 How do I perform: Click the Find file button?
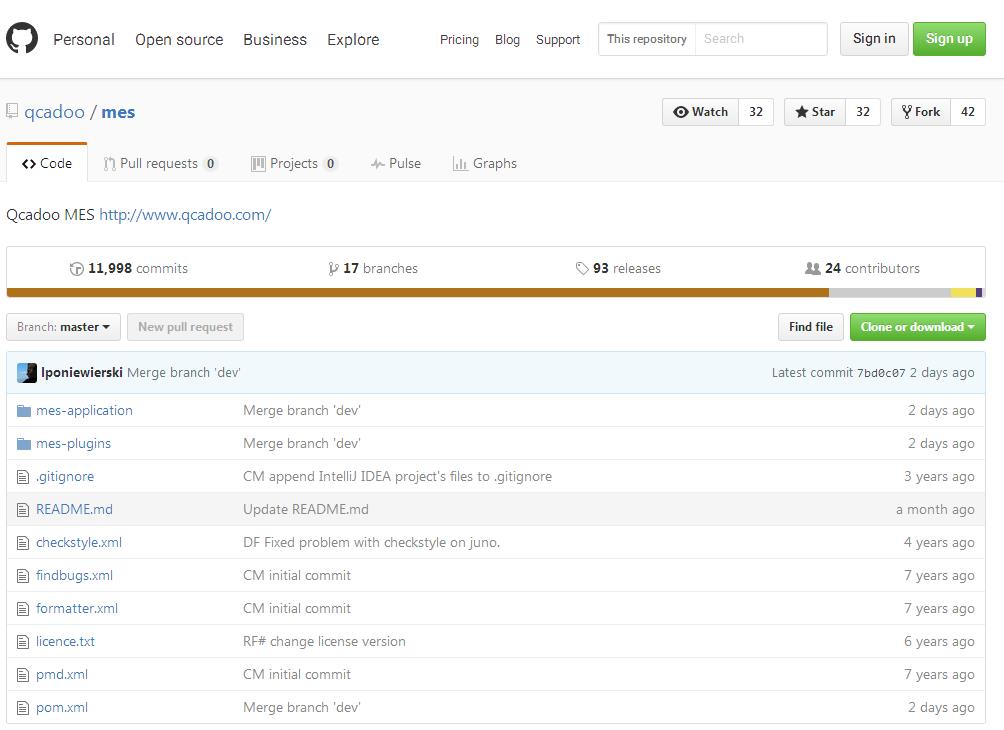pos(811,327)
